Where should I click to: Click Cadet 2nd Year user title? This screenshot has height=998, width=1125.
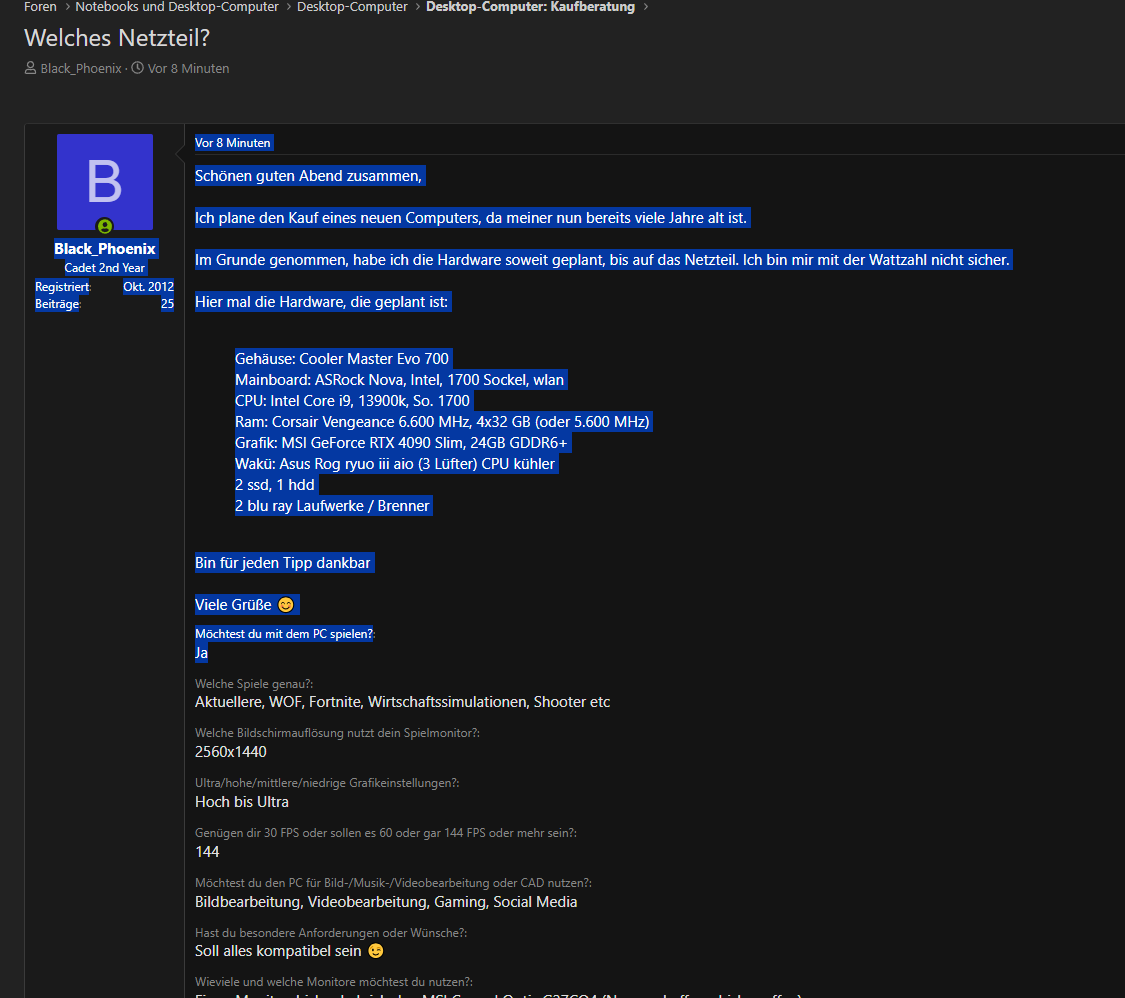[105, 268]
